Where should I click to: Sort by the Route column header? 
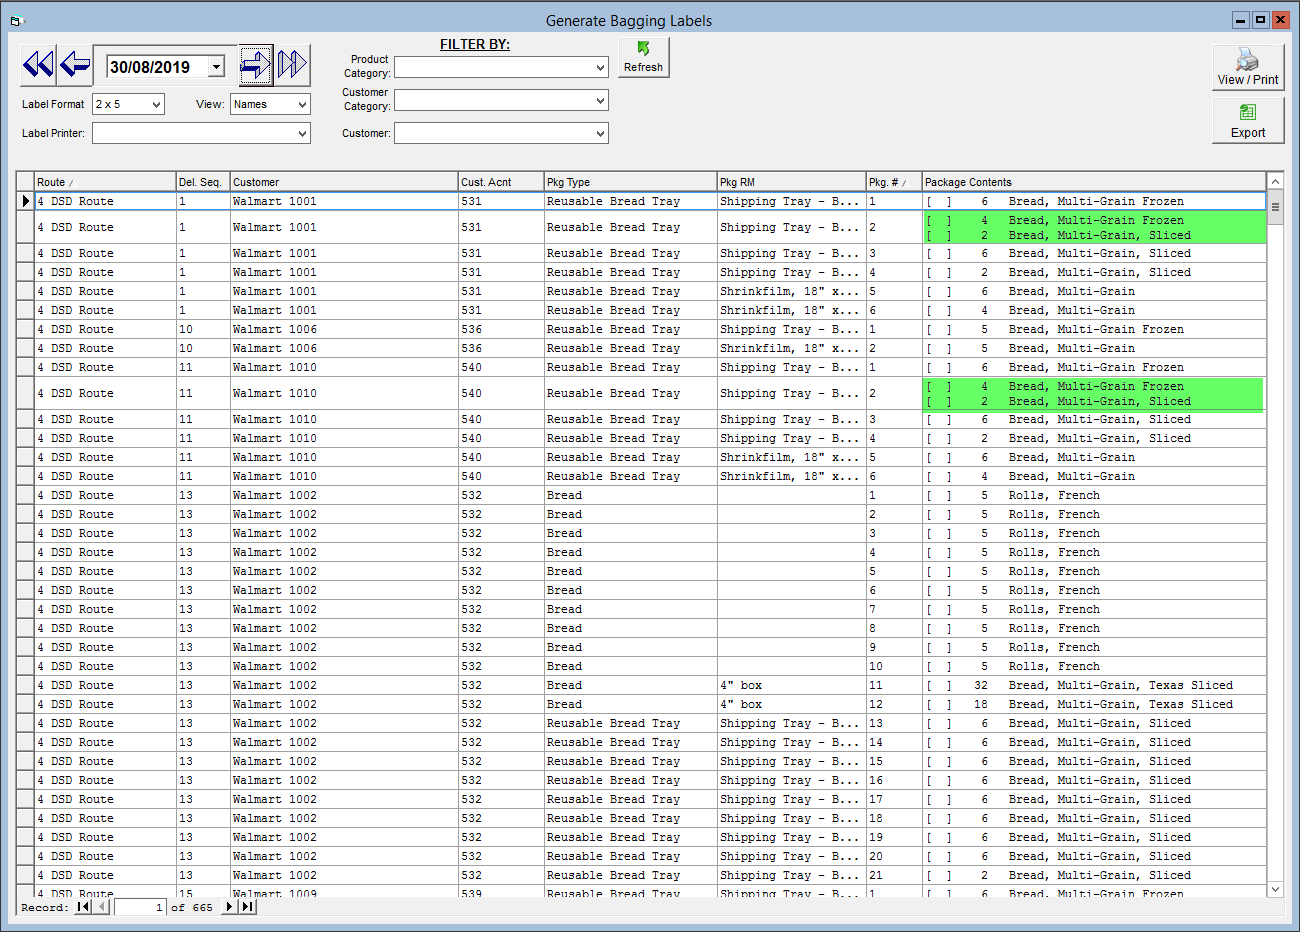click(x=105, y=182)
